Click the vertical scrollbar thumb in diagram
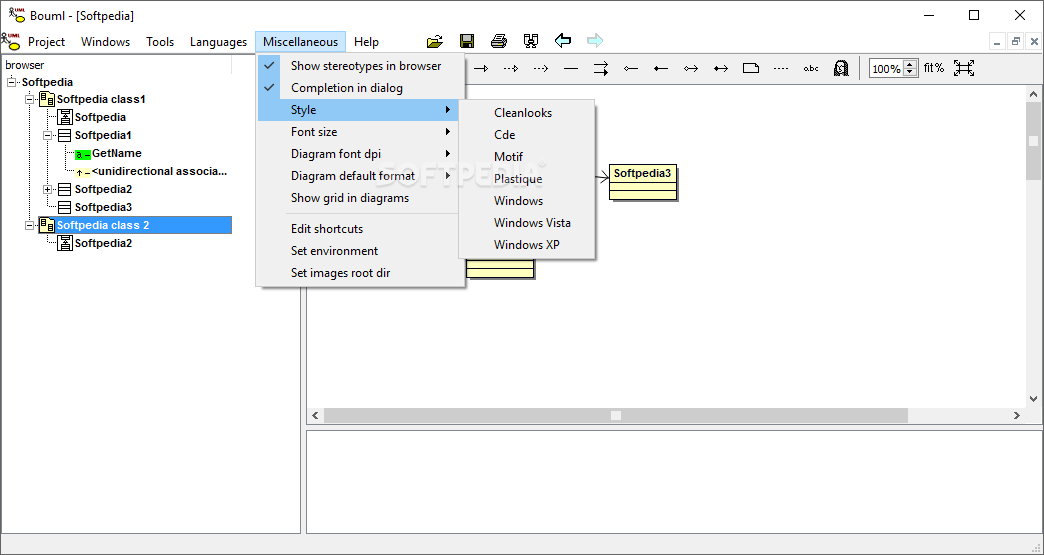1044x555 pixels. click(1033, 140)
